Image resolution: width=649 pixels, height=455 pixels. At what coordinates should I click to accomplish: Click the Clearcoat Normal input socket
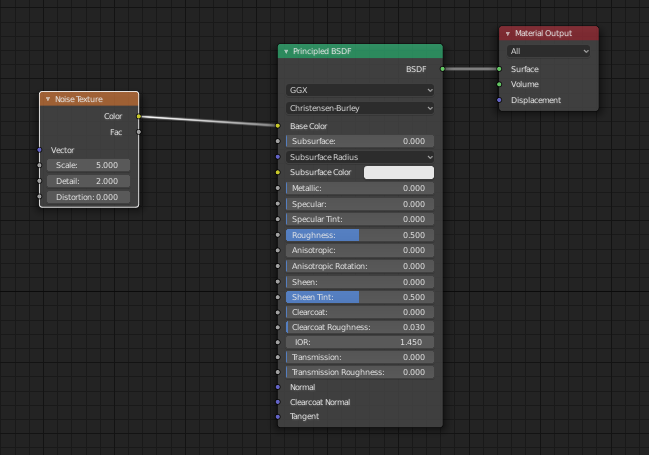[278, 402]
